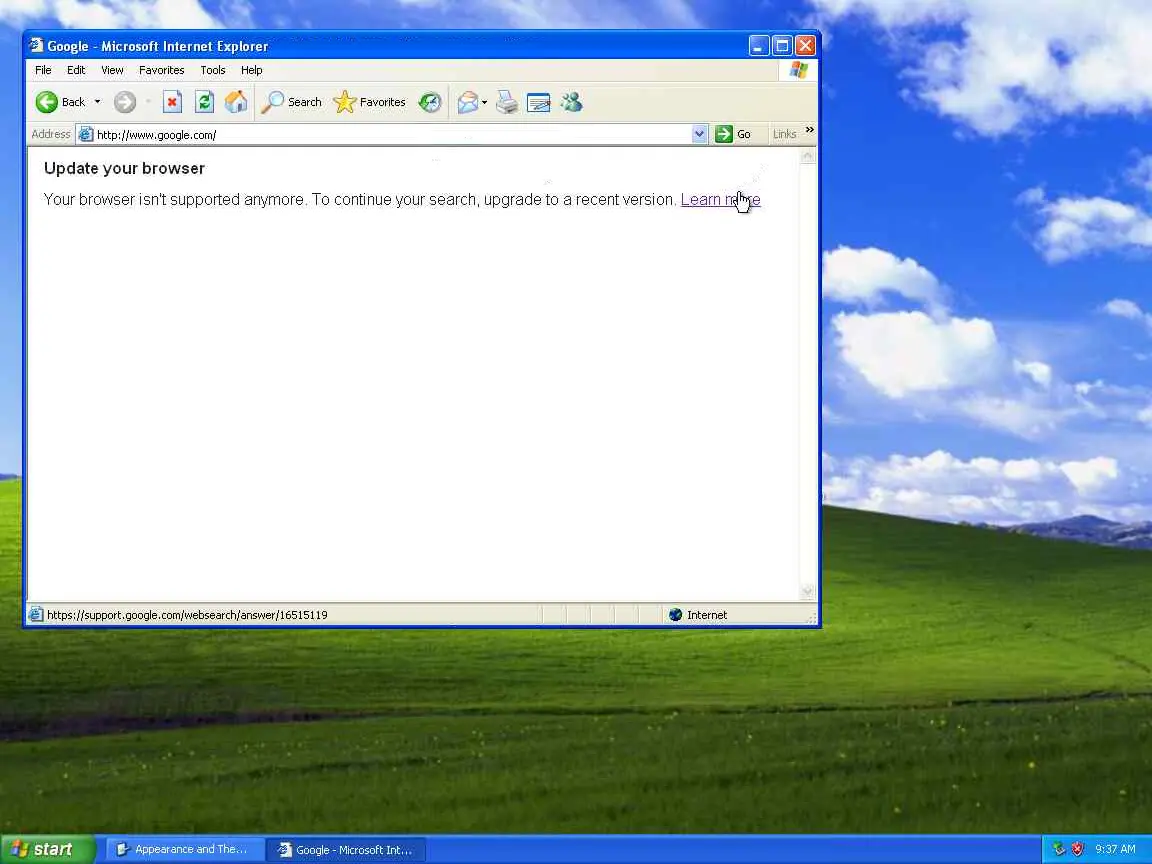The width and height of the screenshot is (1152, 864).
Task: Open the View menu
Action: click(x=112, y=70)
